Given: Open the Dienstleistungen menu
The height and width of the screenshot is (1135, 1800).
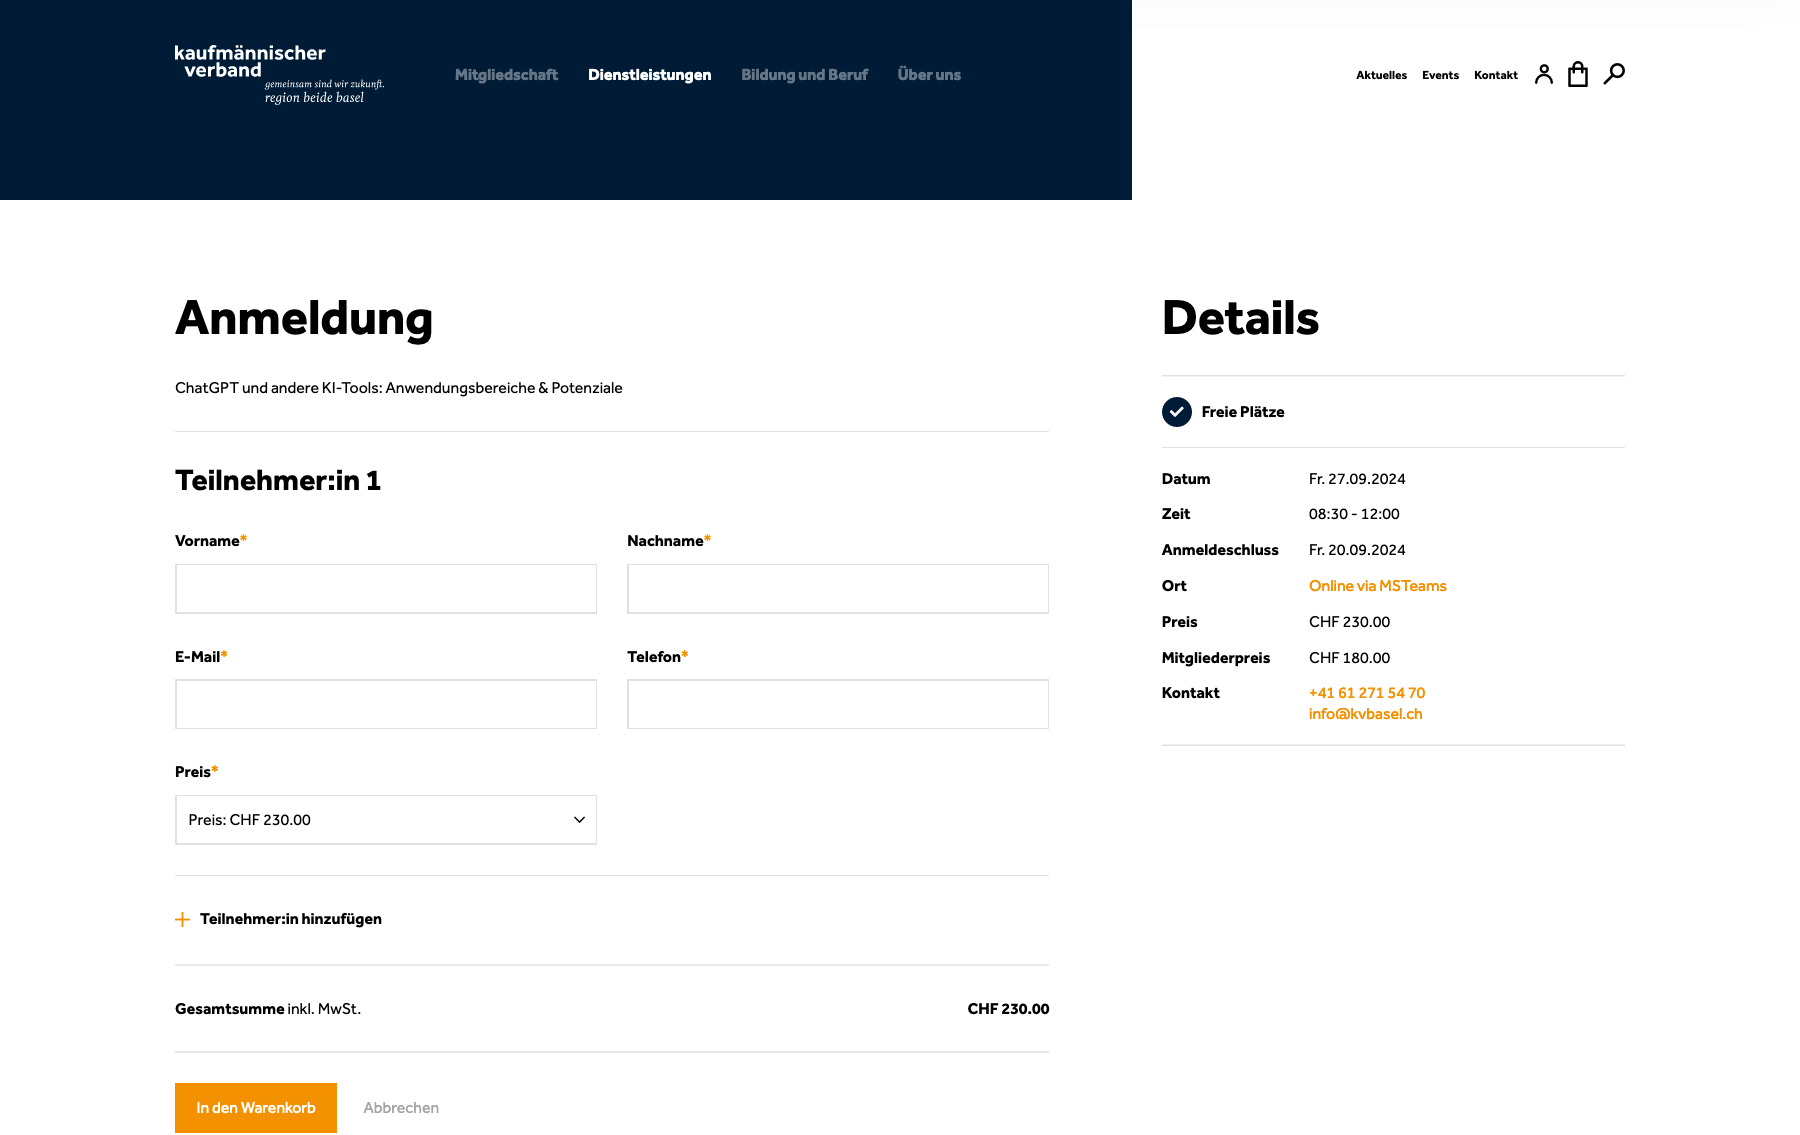Looking at the screenshot, I should (649, 75).
